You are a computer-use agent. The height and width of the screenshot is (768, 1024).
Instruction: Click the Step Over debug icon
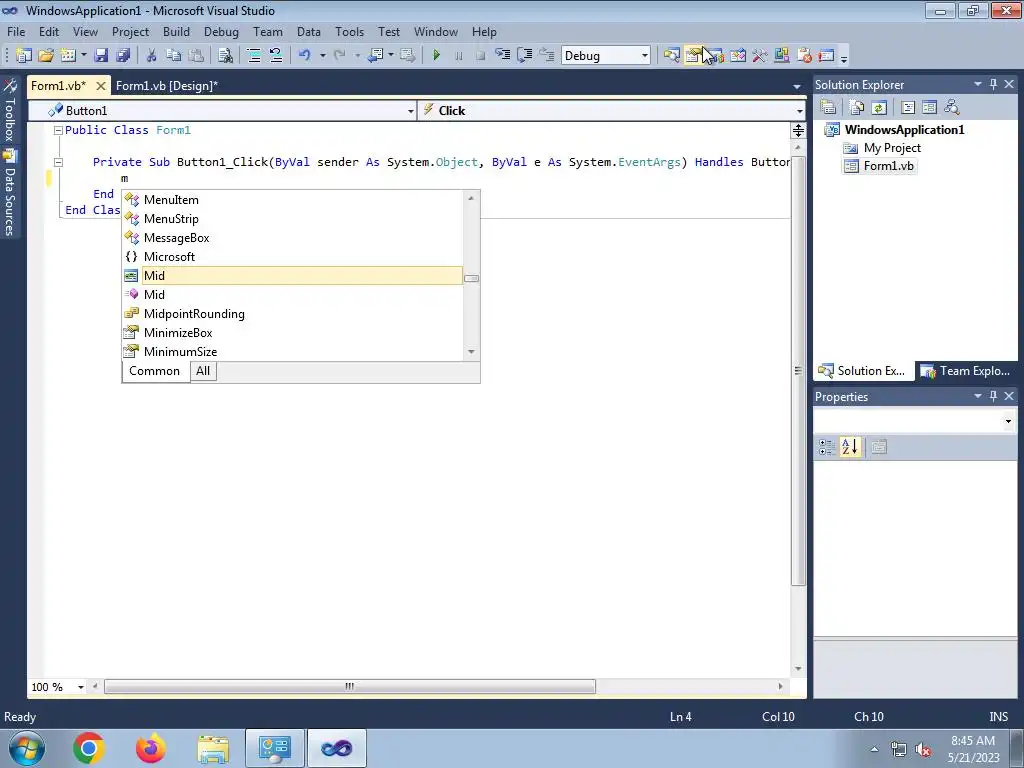tap(524, 56)
